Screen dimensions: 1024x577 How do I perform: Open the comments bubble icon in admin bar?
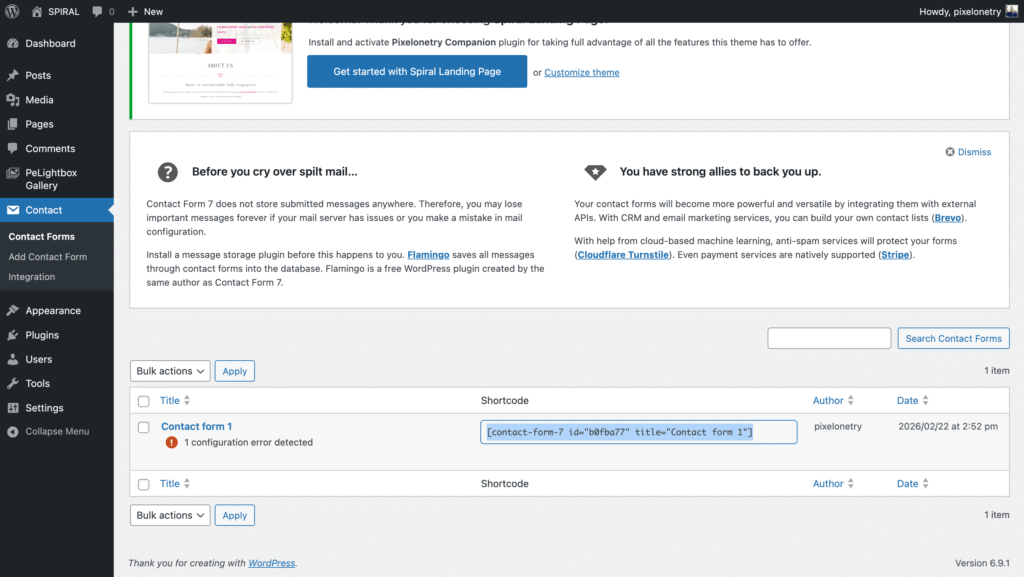(x=97, y=11)
